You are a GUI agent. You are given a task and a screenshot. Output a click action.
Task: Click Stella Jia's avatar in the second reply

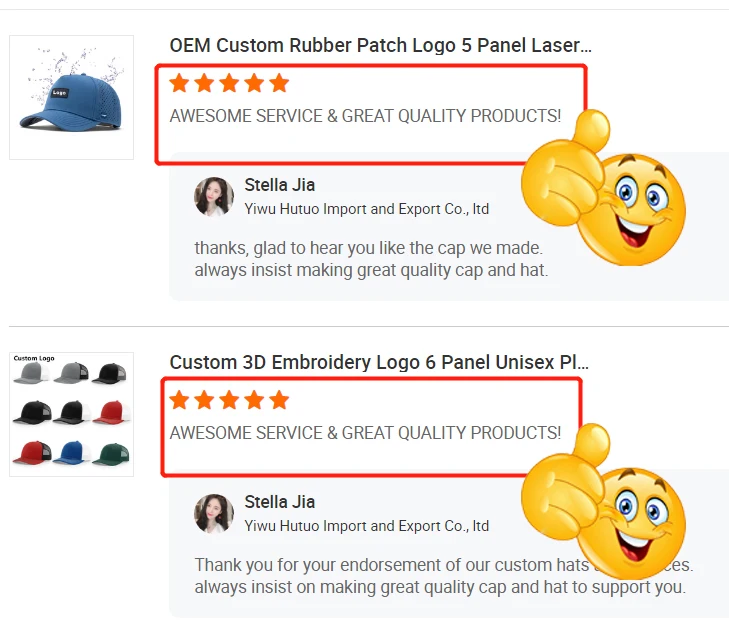tap(214, 514)
